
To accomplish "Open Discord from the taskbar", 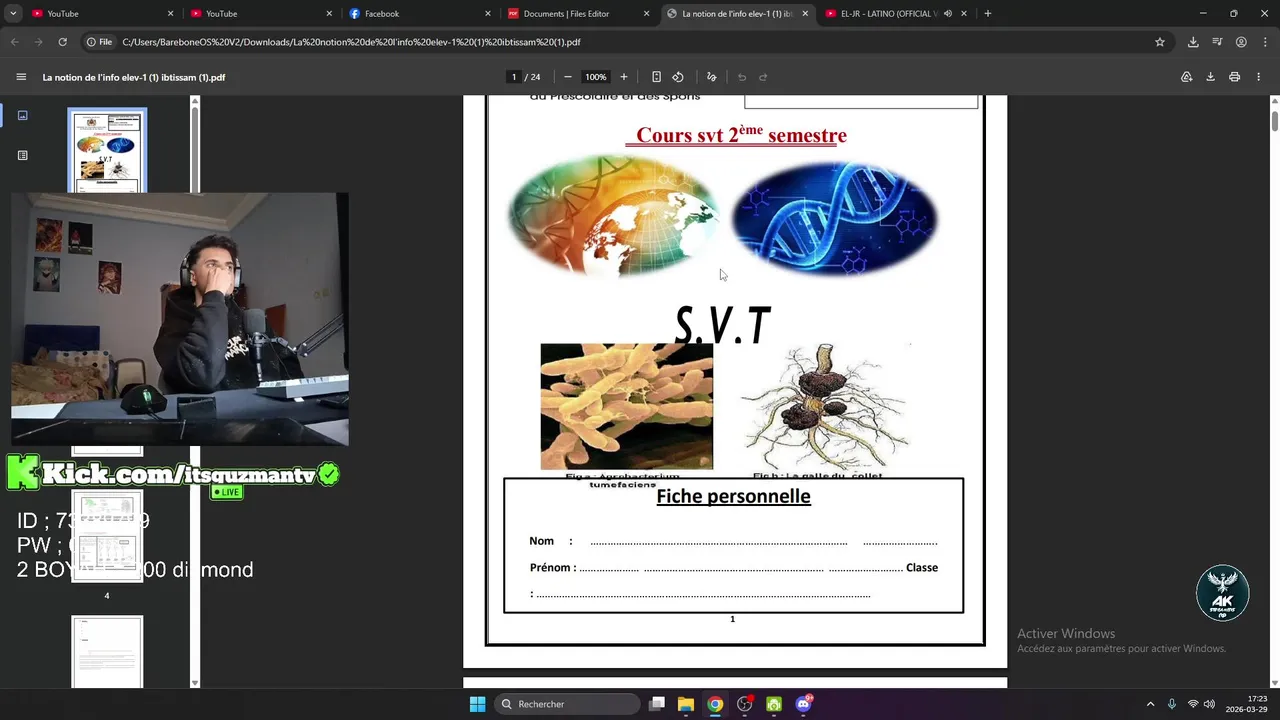I will click(x=803, y=704).
